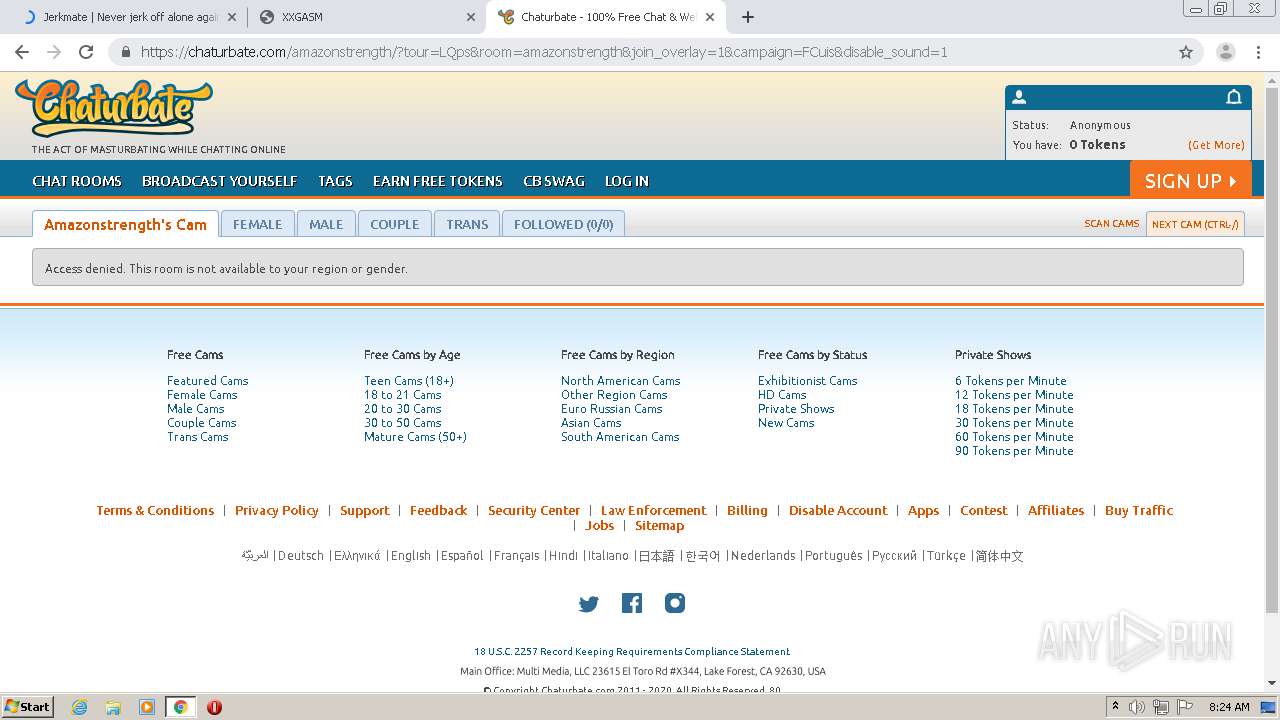The height and width of the screenshot is (720, 1280).
Task: Click the SIGN UP button
Action: (1191, 180)
